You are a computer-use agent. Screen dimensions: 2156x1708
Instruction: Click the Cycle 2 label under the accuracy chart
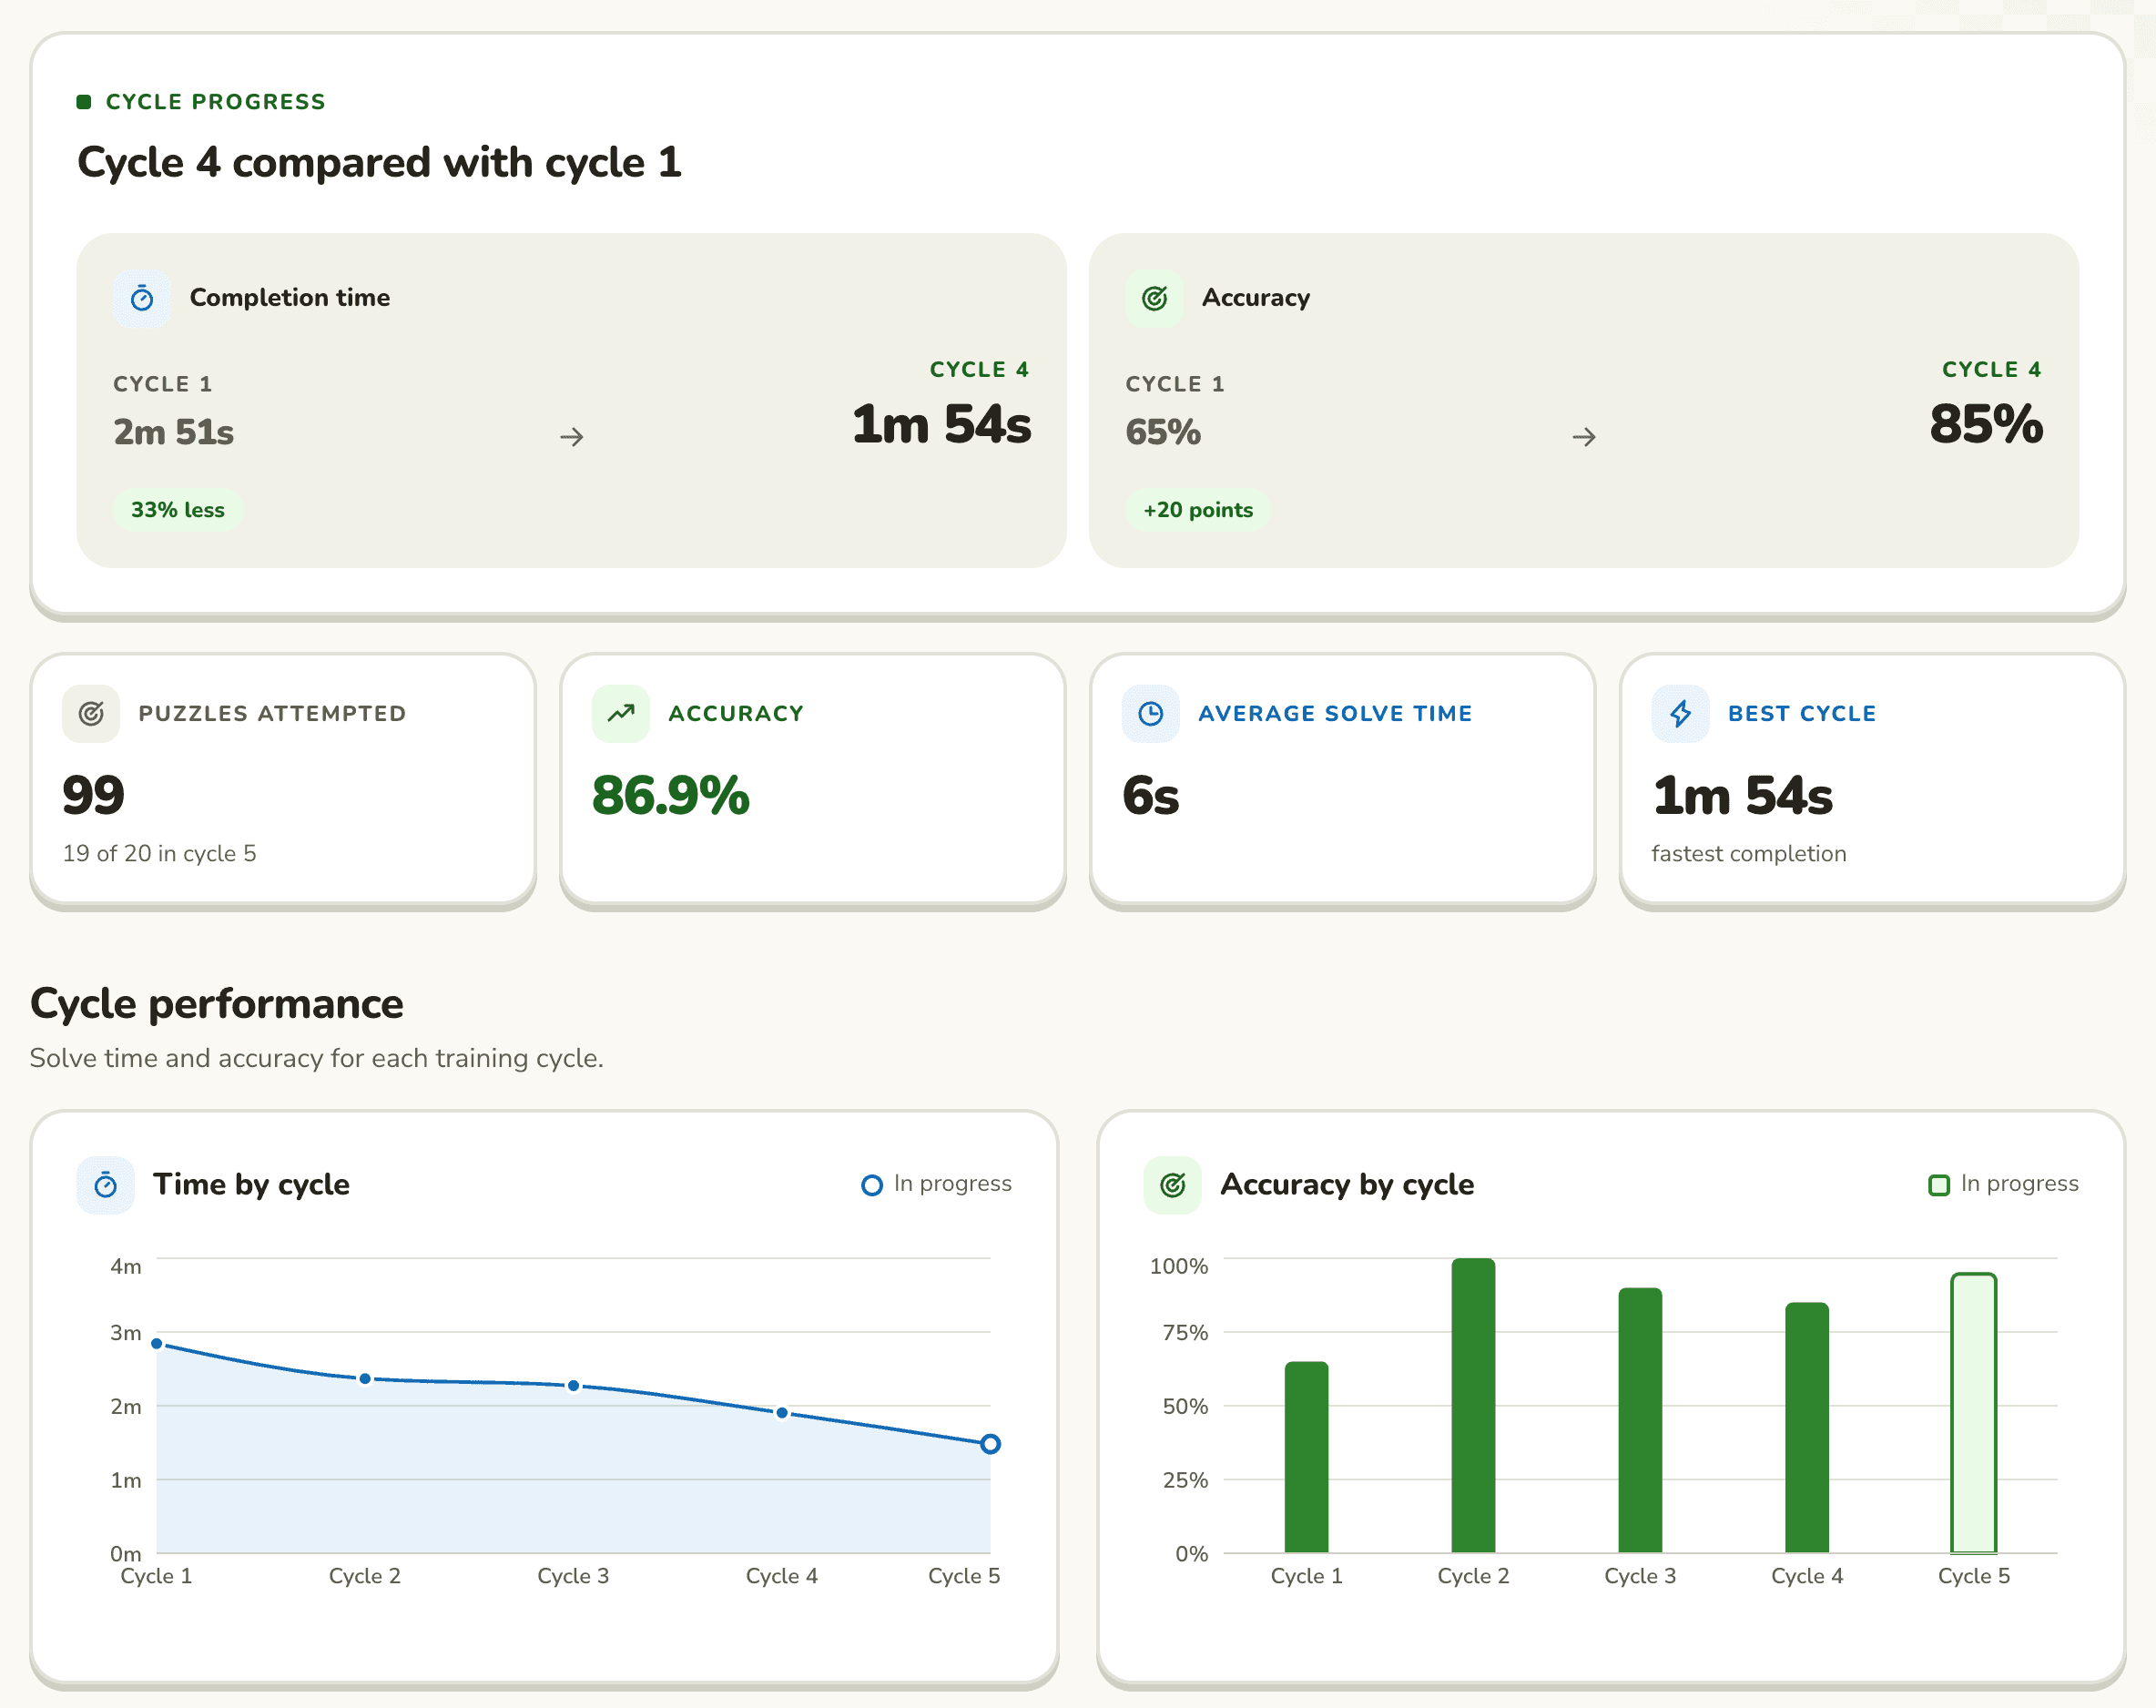pyautogui.click(x=1473, y=1576)
